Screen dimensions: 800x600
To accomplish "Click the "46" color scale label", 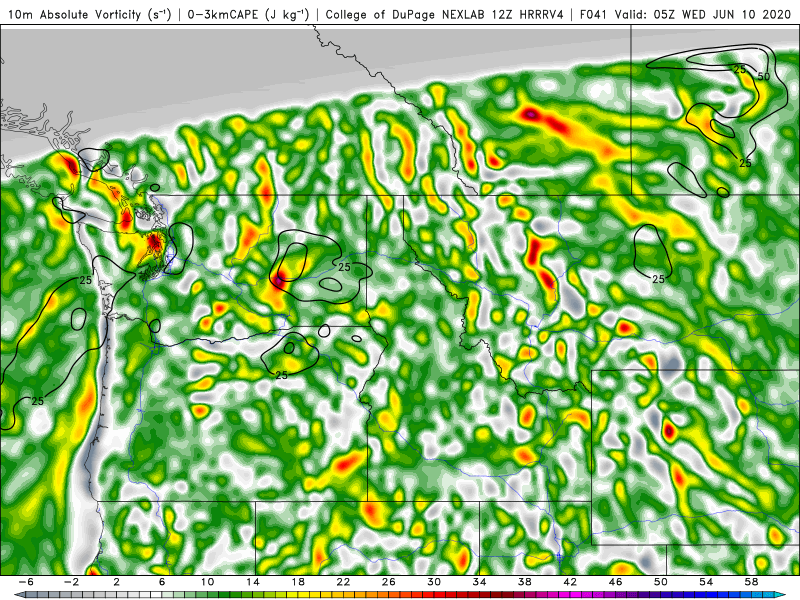I will tap(616, 582).
